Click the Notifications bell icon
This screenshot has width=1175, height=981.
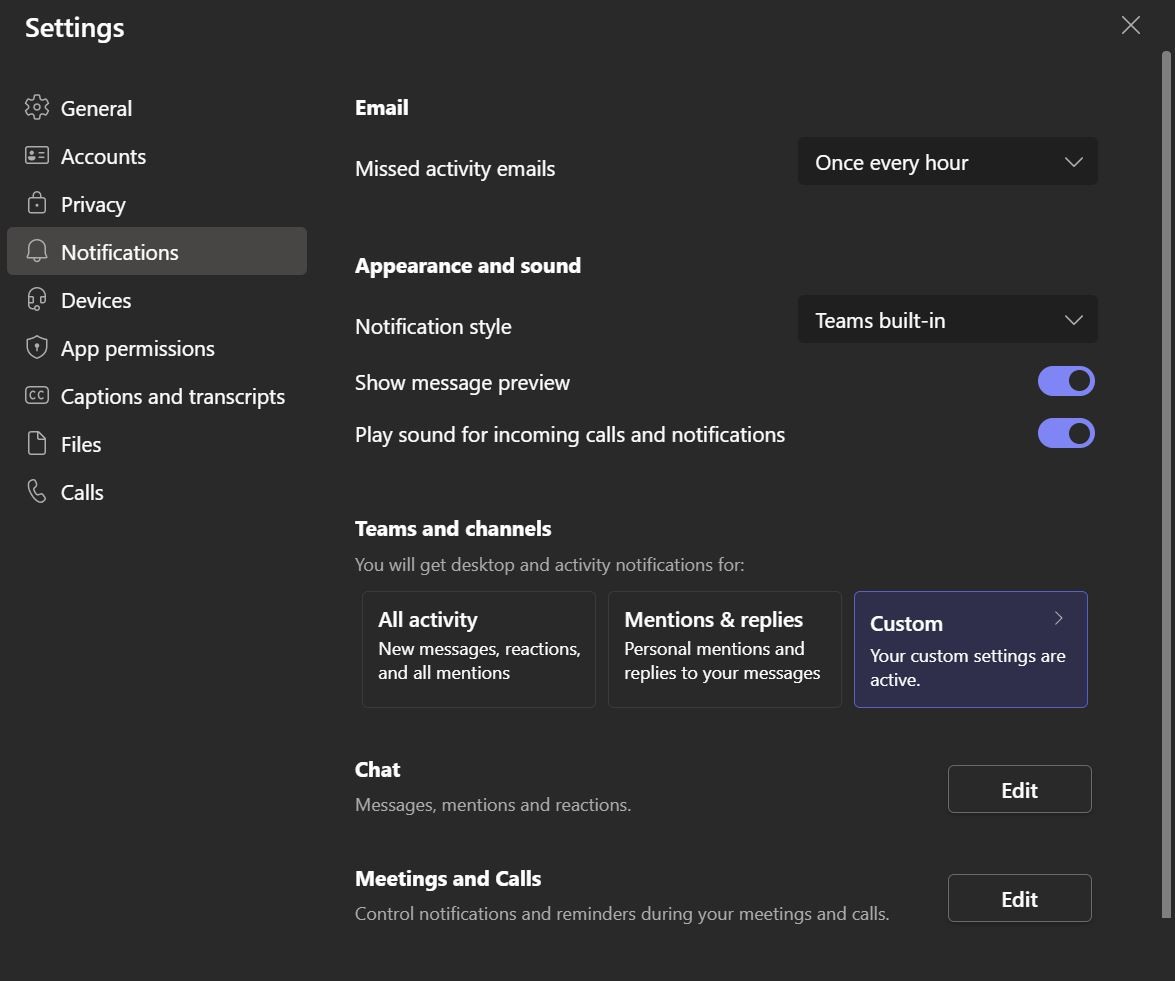37,252
